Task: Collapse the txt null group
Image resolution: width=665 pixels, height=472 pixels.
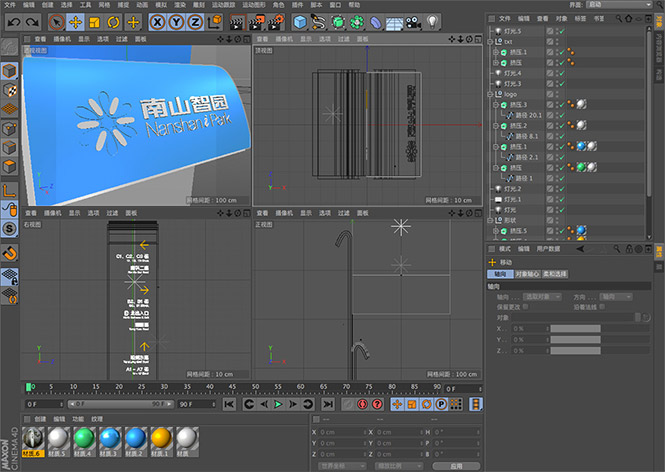Action: [490, 42]
